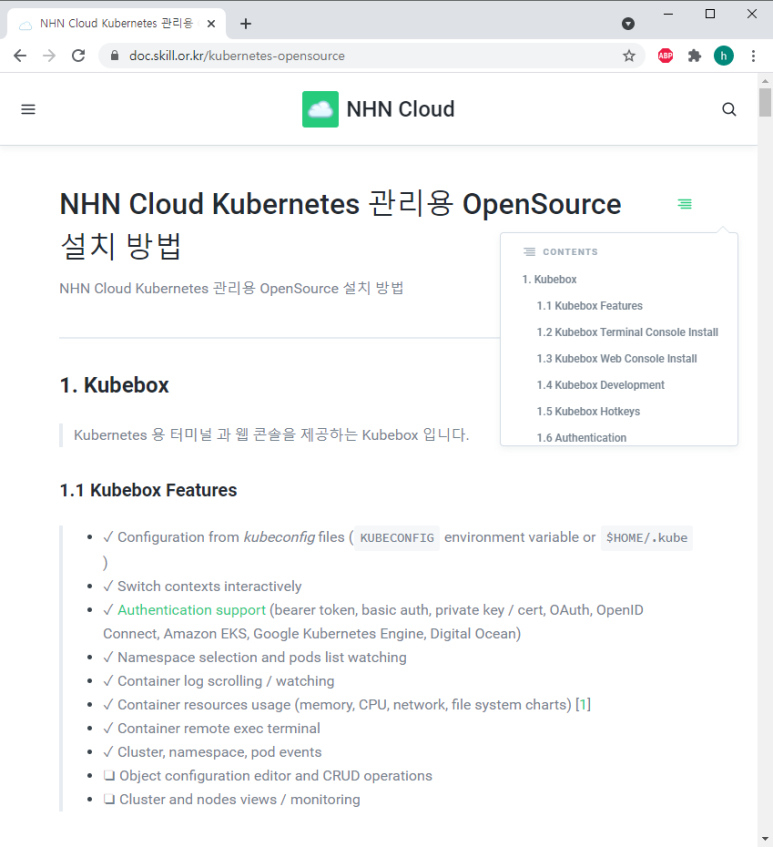
Task: Open the Adblock Plus extension icon
Action: [x=665, y=56]
